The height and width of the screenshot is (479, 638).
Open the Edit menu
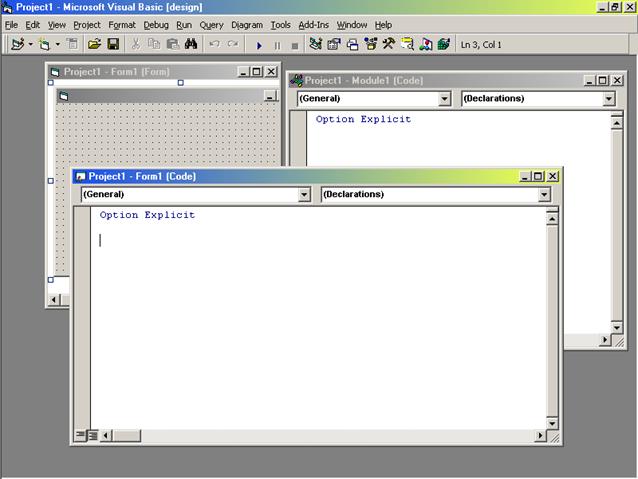click(x=33, y=25)
